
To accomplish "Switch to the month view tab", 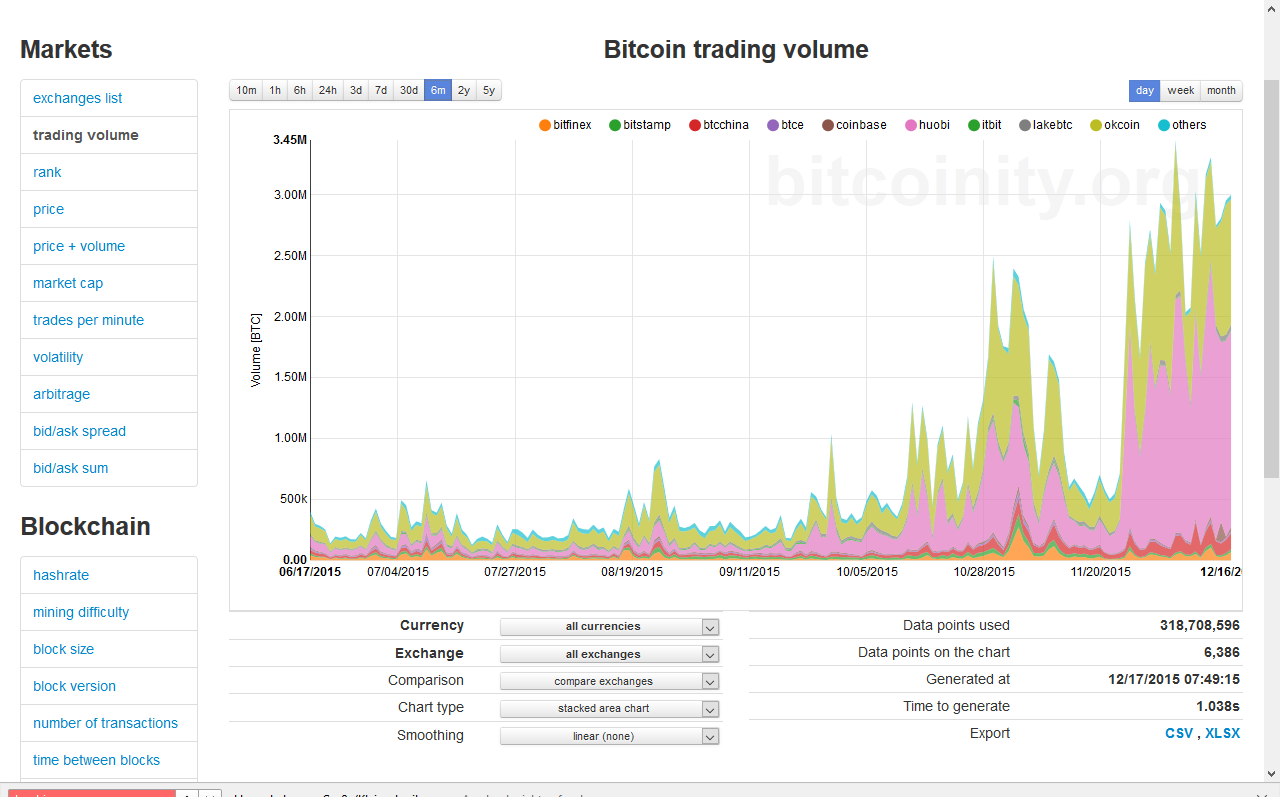I will pyautogui.click(x=1220, y=90).
